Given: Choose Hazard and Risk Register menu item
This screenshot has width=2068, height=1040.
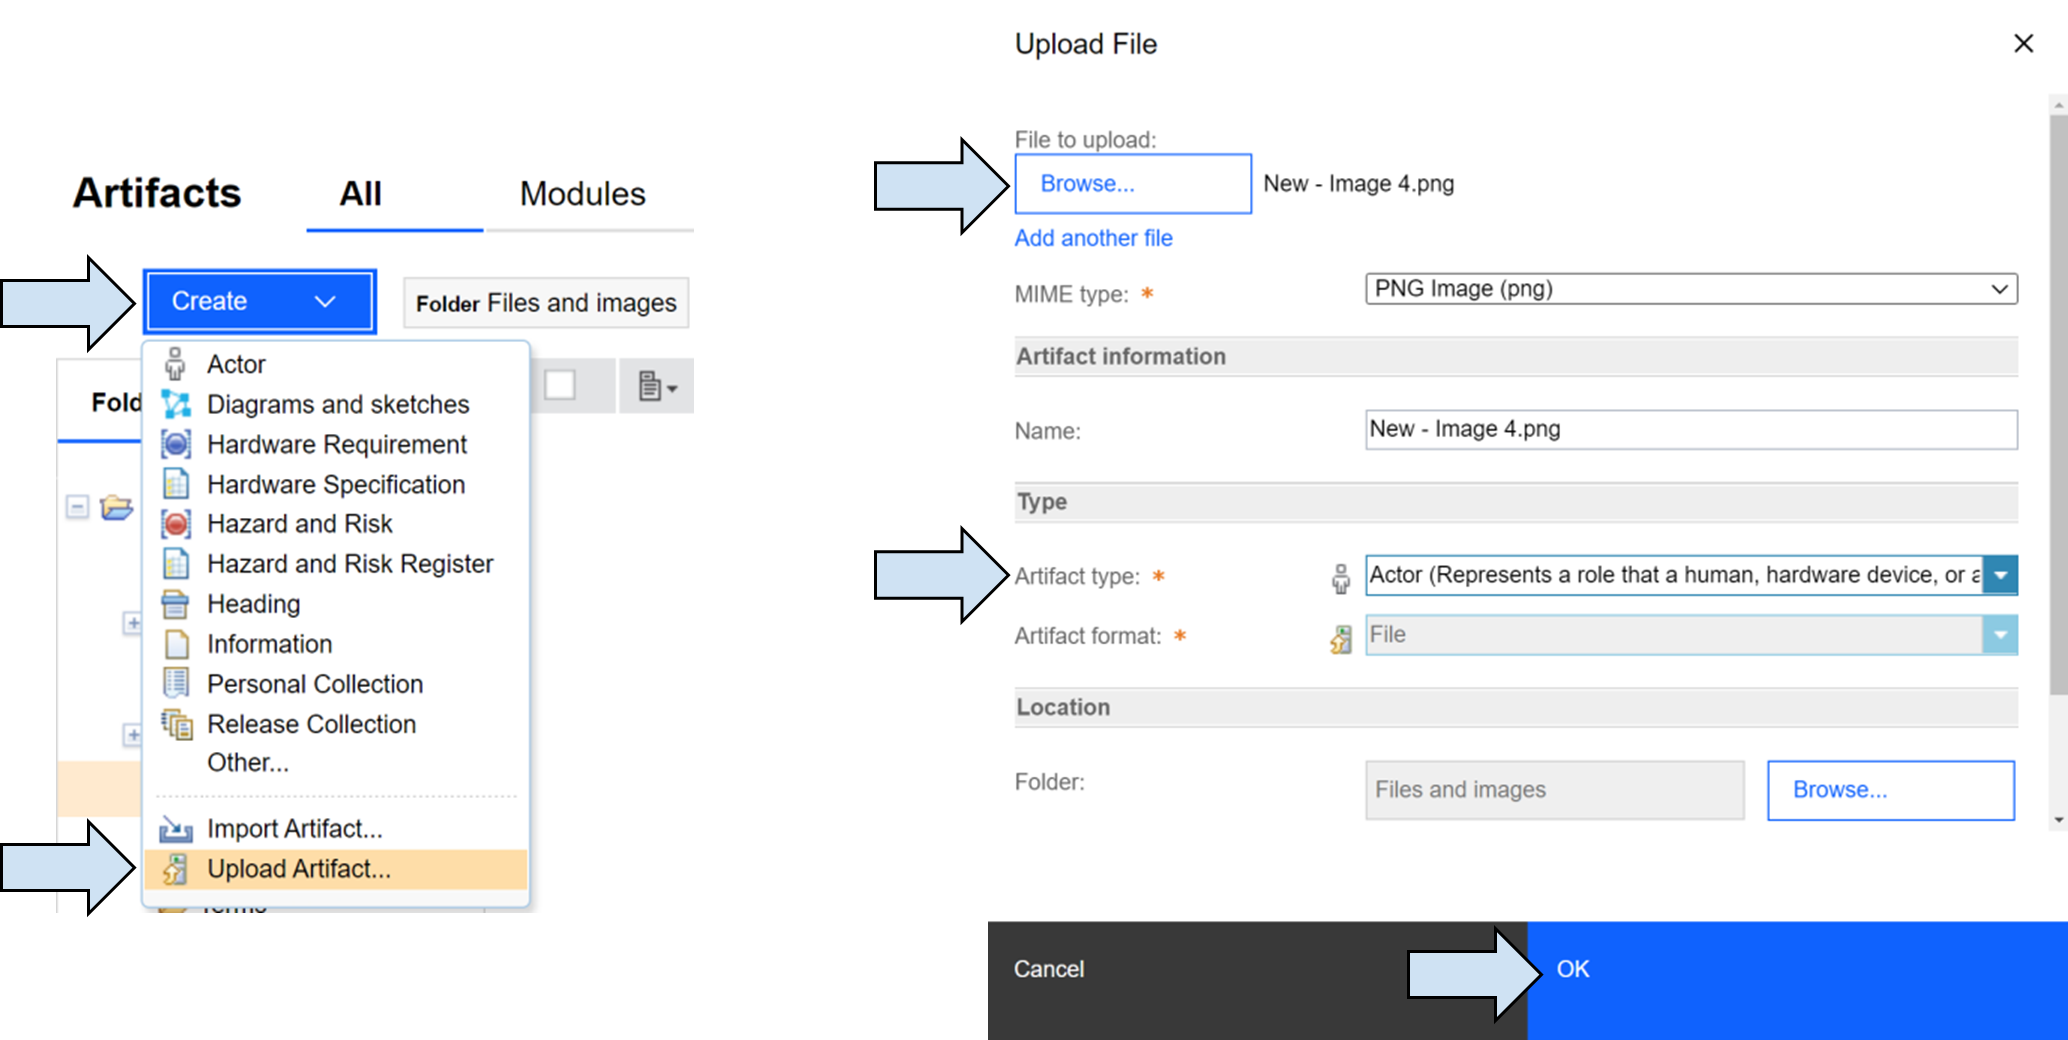Looking at the screenshot, I should pos(336,564).
